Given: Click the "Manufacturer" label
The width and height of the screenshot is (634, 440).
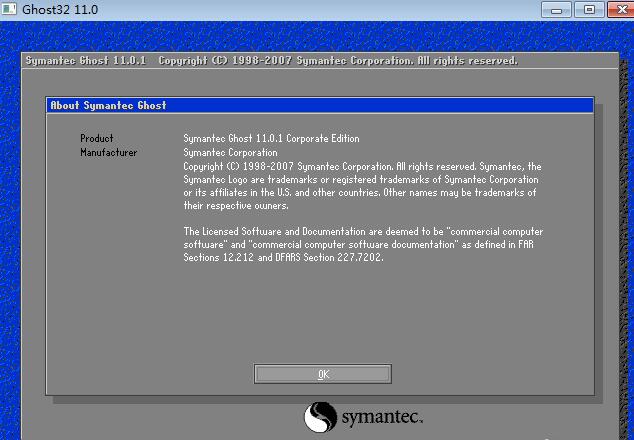Looking at the screenshot, I should (x=108, y=152).
